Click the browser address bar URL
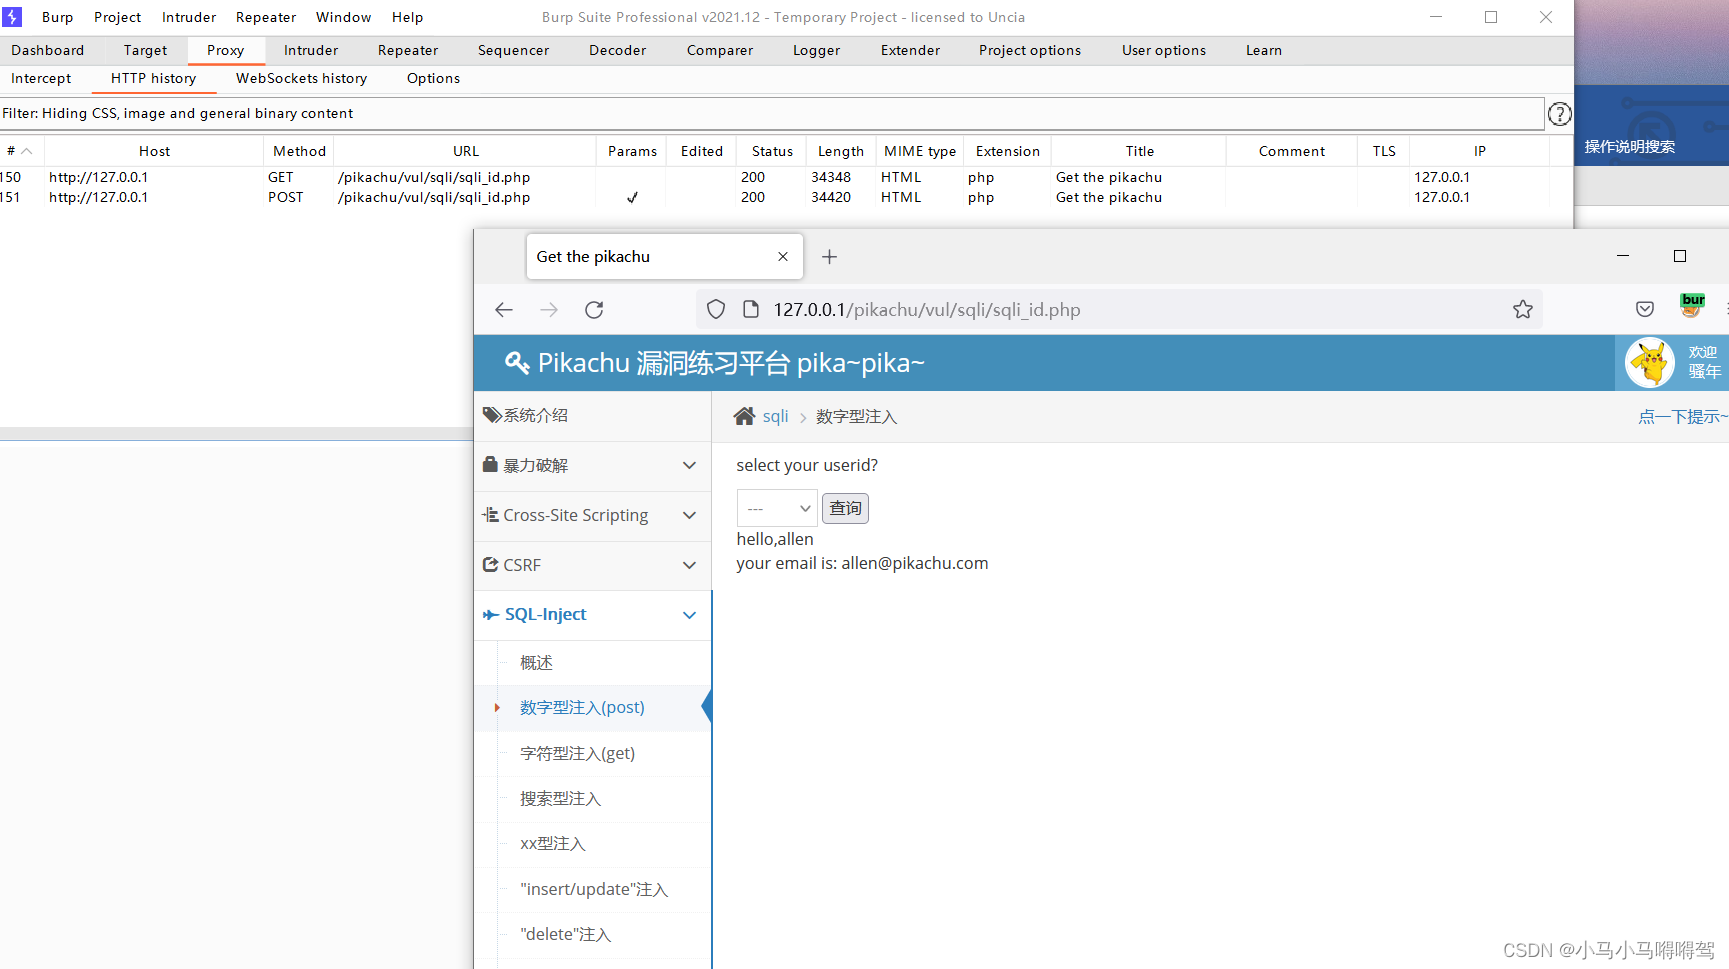1729x969 pixels. tap(927, 310)
